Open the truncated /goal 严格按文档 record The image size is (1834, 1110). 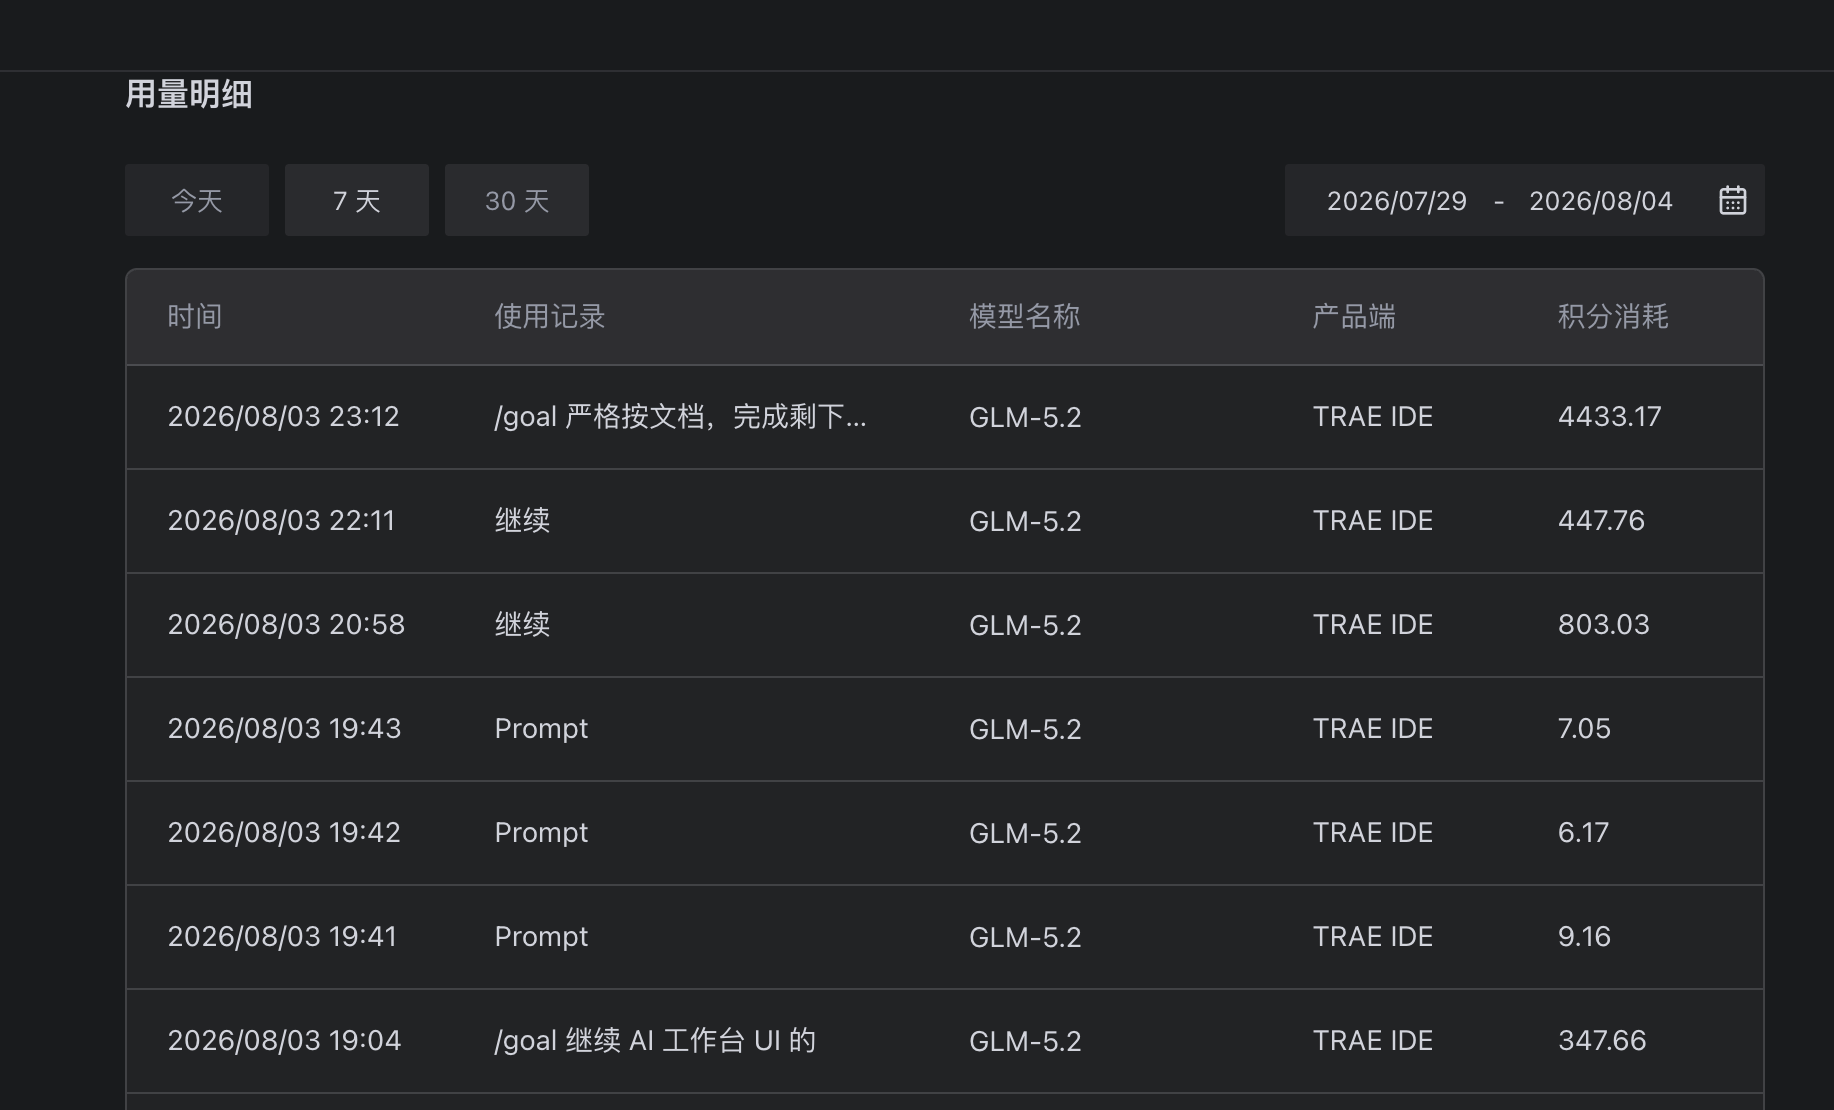click(x=680, y=417)
